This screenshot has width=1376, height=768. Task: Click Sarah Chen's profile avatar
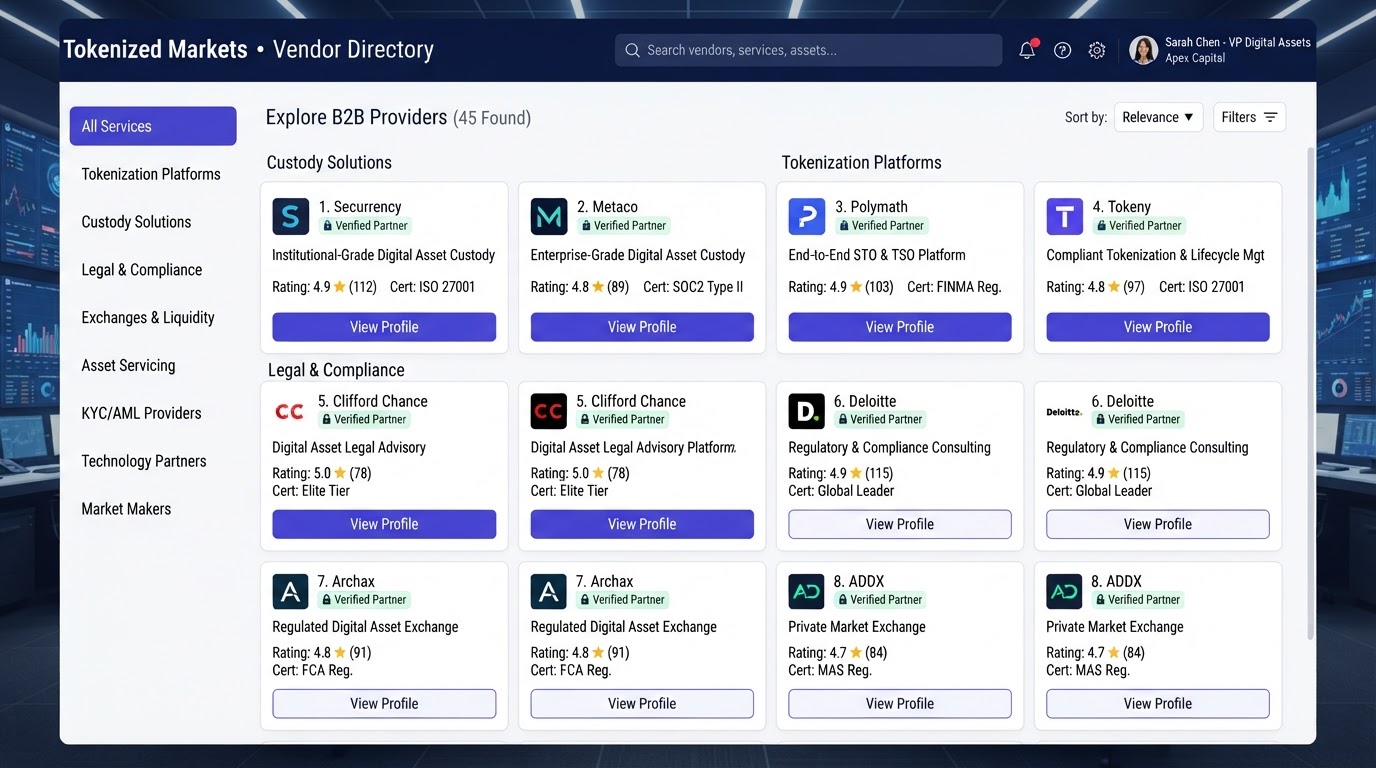tap(1143, 50)
